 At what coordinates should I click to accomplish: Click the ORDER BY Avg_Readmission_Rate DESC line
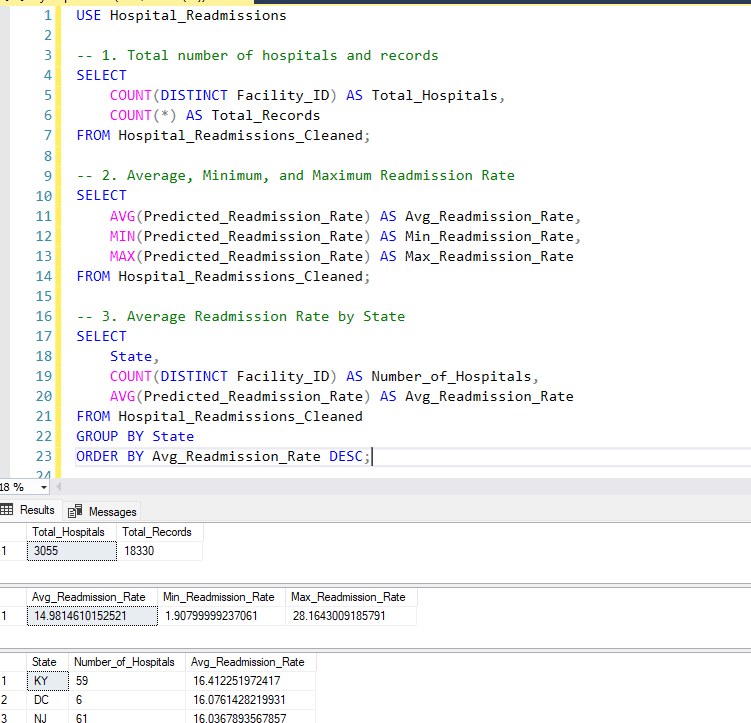223,456
